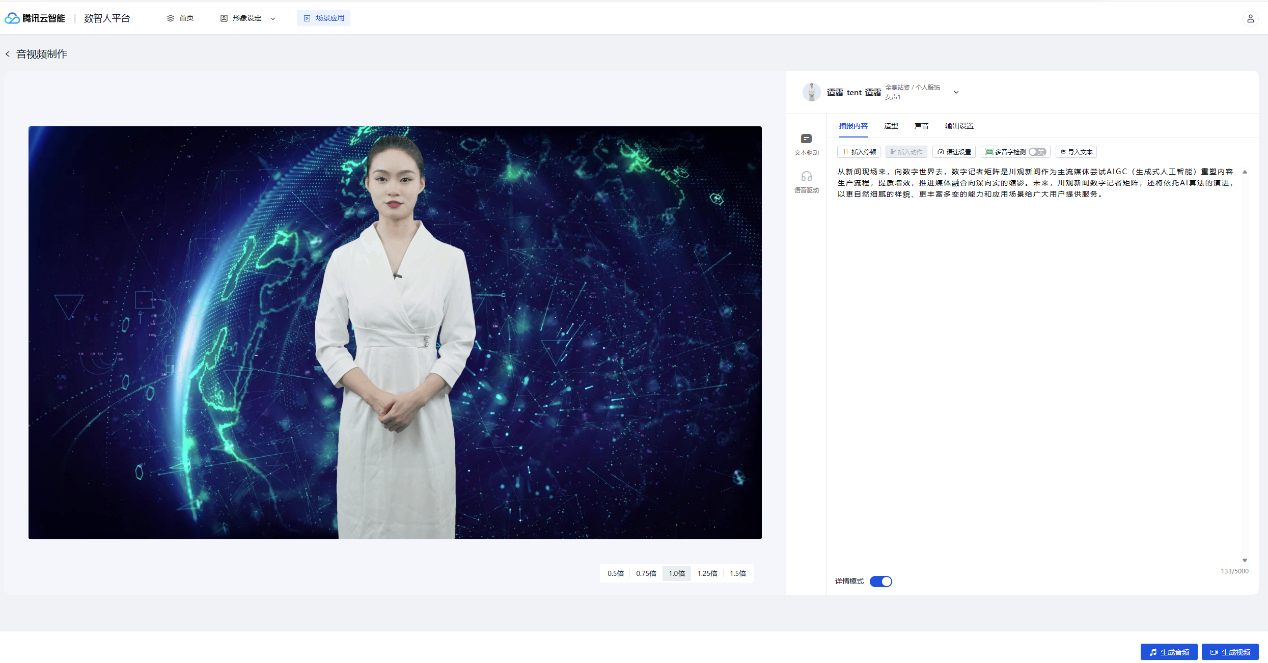The image size is (1268, 663).
Task: Select the 场景应用 navigation tab
Action: pyautogui.click(x=324, y=18)
